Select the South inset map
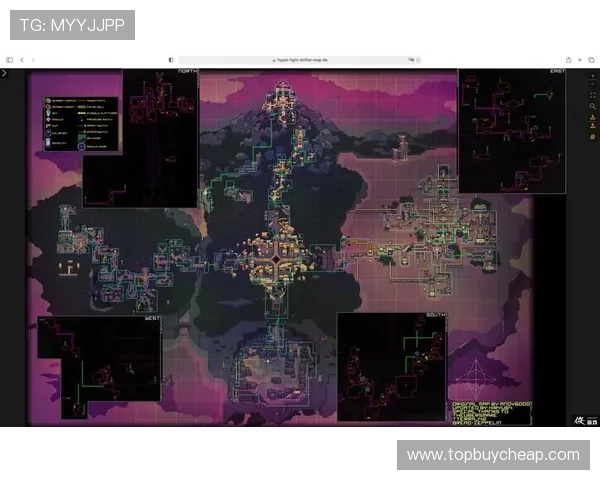This screenshot has height=480, width=600. click(391, 366)
